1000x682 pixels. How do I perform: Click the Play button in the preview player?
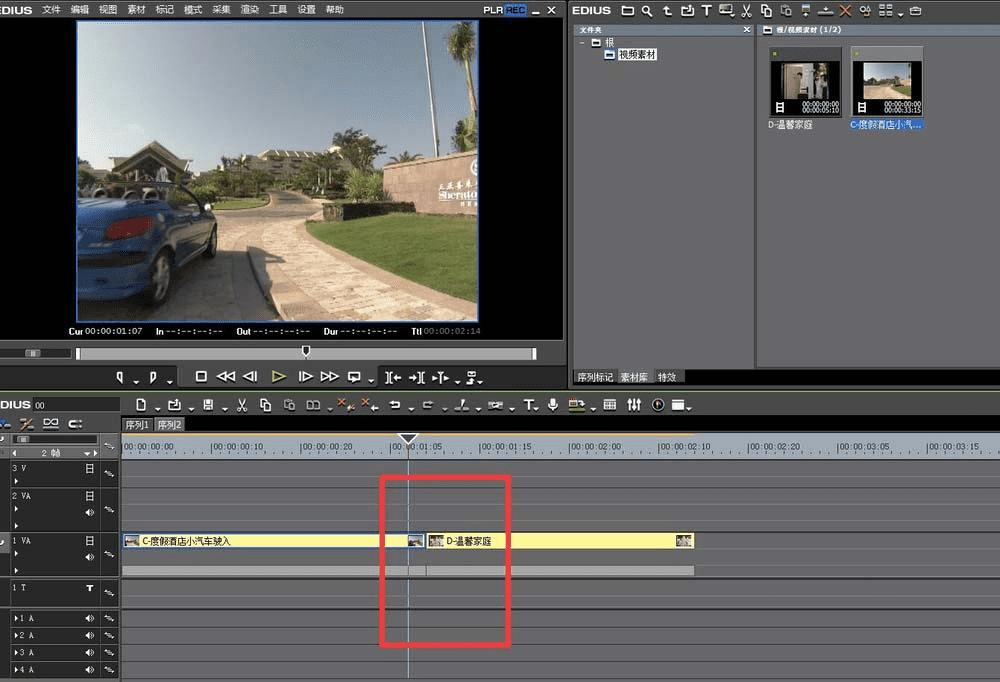pos(278,377)
